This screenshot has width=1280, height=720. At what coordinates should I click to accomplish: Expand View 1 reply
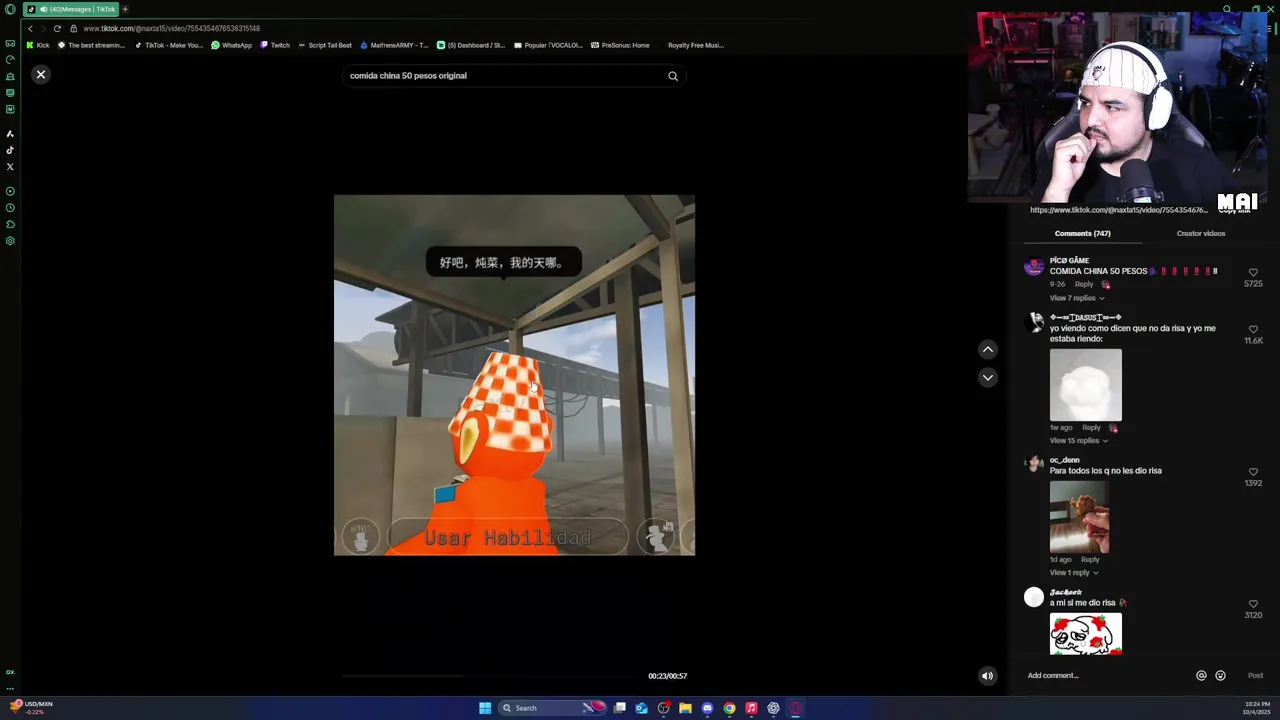[1074, 573]
